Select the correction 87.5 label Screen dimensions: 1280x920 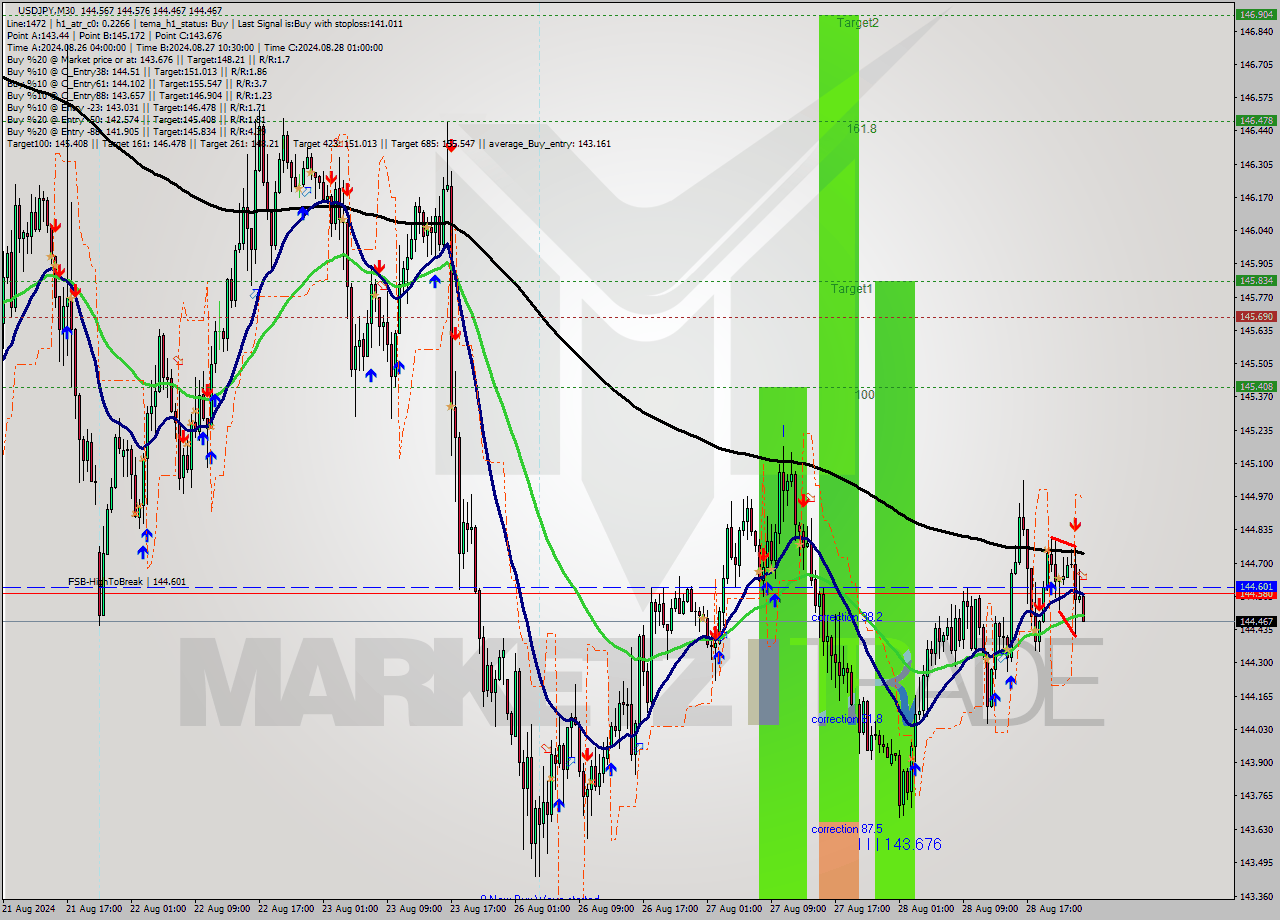(847, 829)
